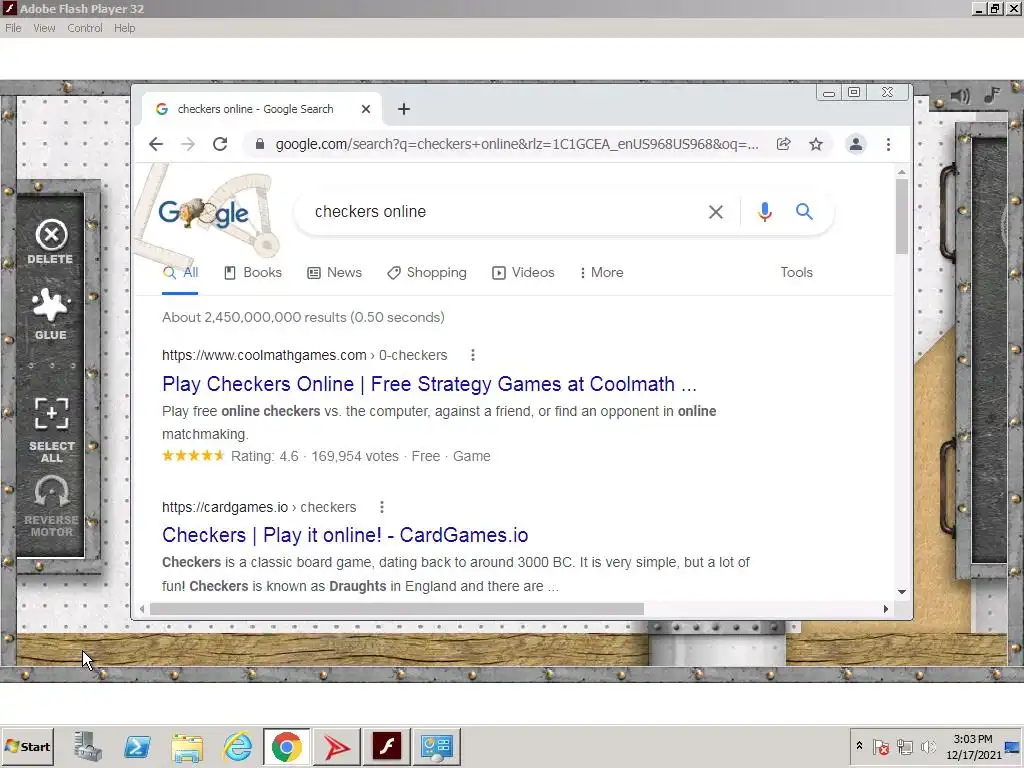The height and width of the screenshot is (768, 1024).
Task: Toggle game music note icon
Action: pos(992,95)
